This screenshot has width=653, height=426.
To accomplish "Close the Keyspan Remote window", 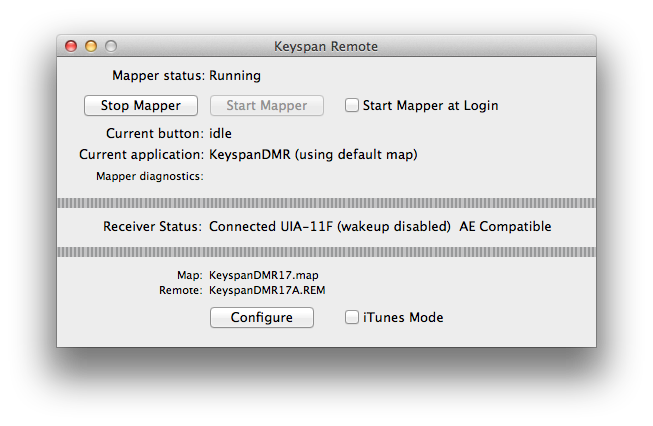I will pyautogui.click(x=71, y=46).
